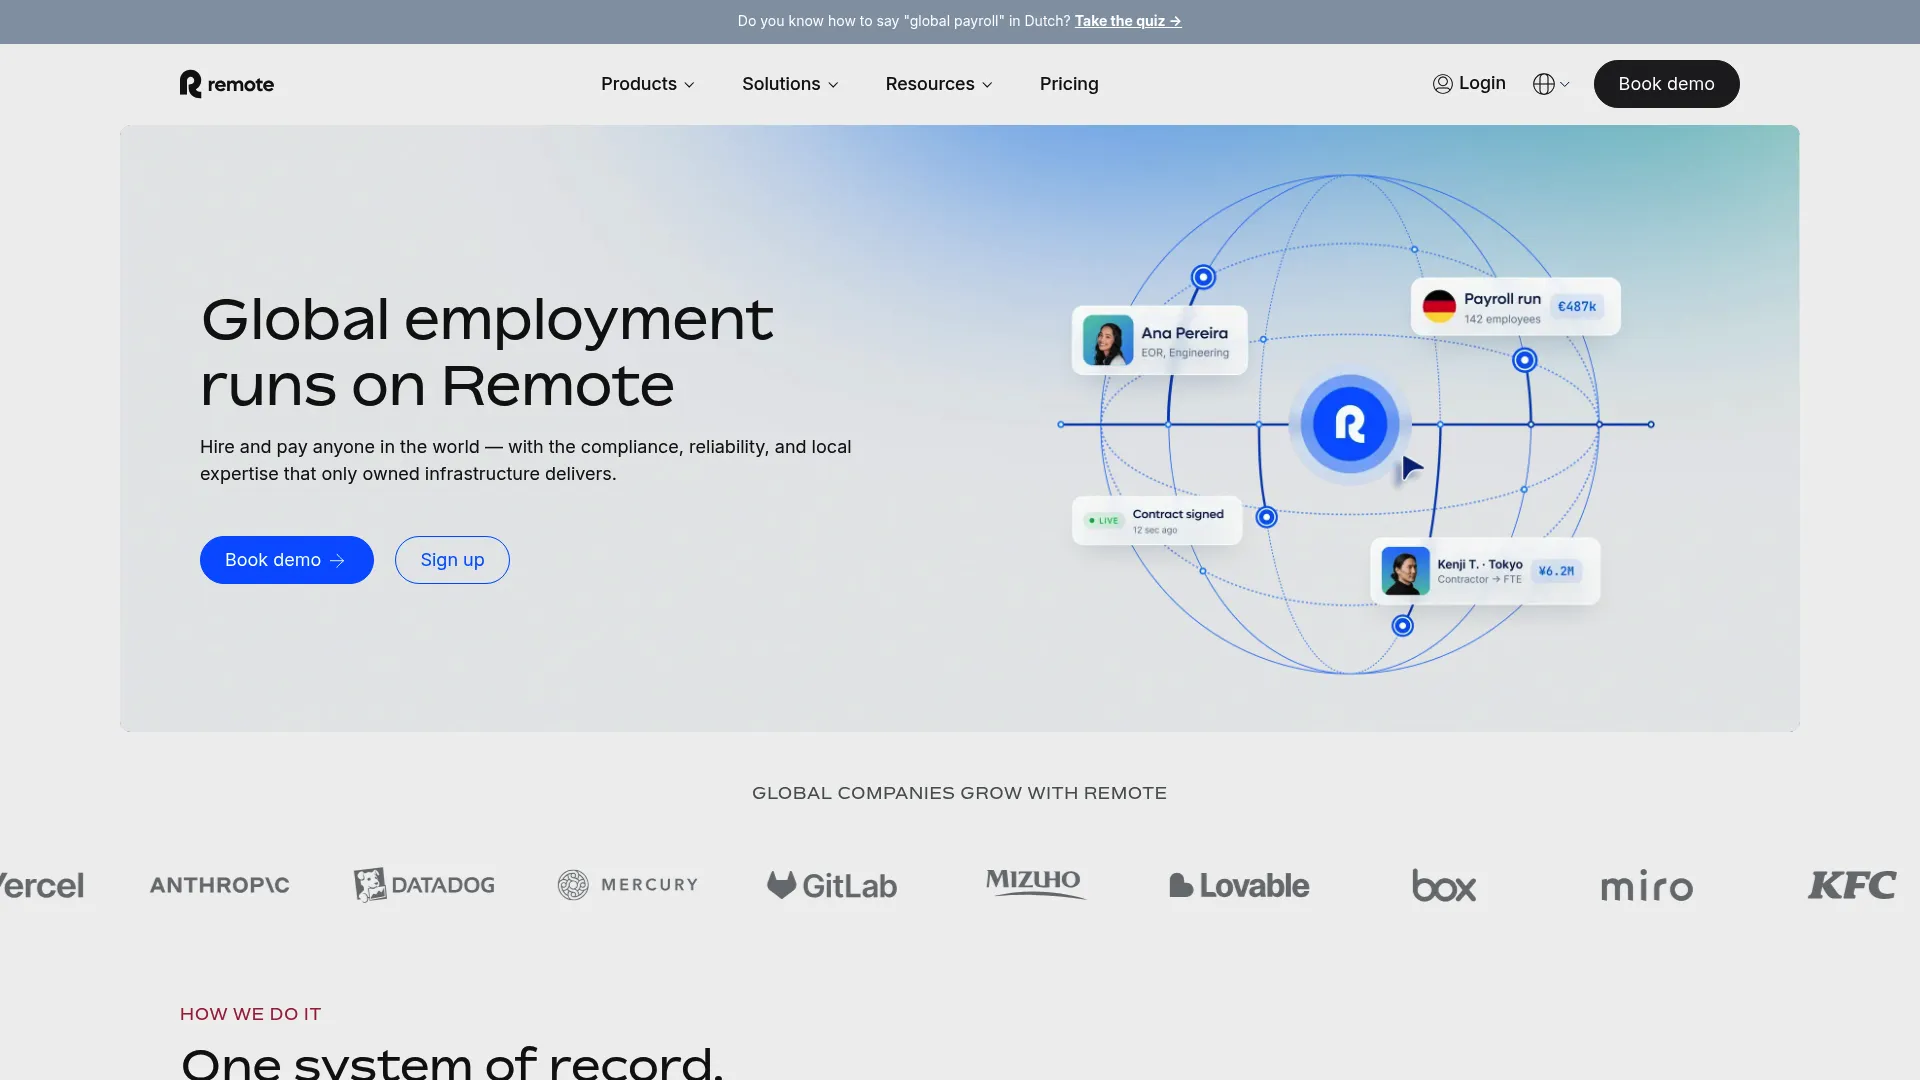The width and height of the screenshot is (1920, 1080).
Task: Click the Kenji T. · Tokyo label
Action: click(1480, 564)
